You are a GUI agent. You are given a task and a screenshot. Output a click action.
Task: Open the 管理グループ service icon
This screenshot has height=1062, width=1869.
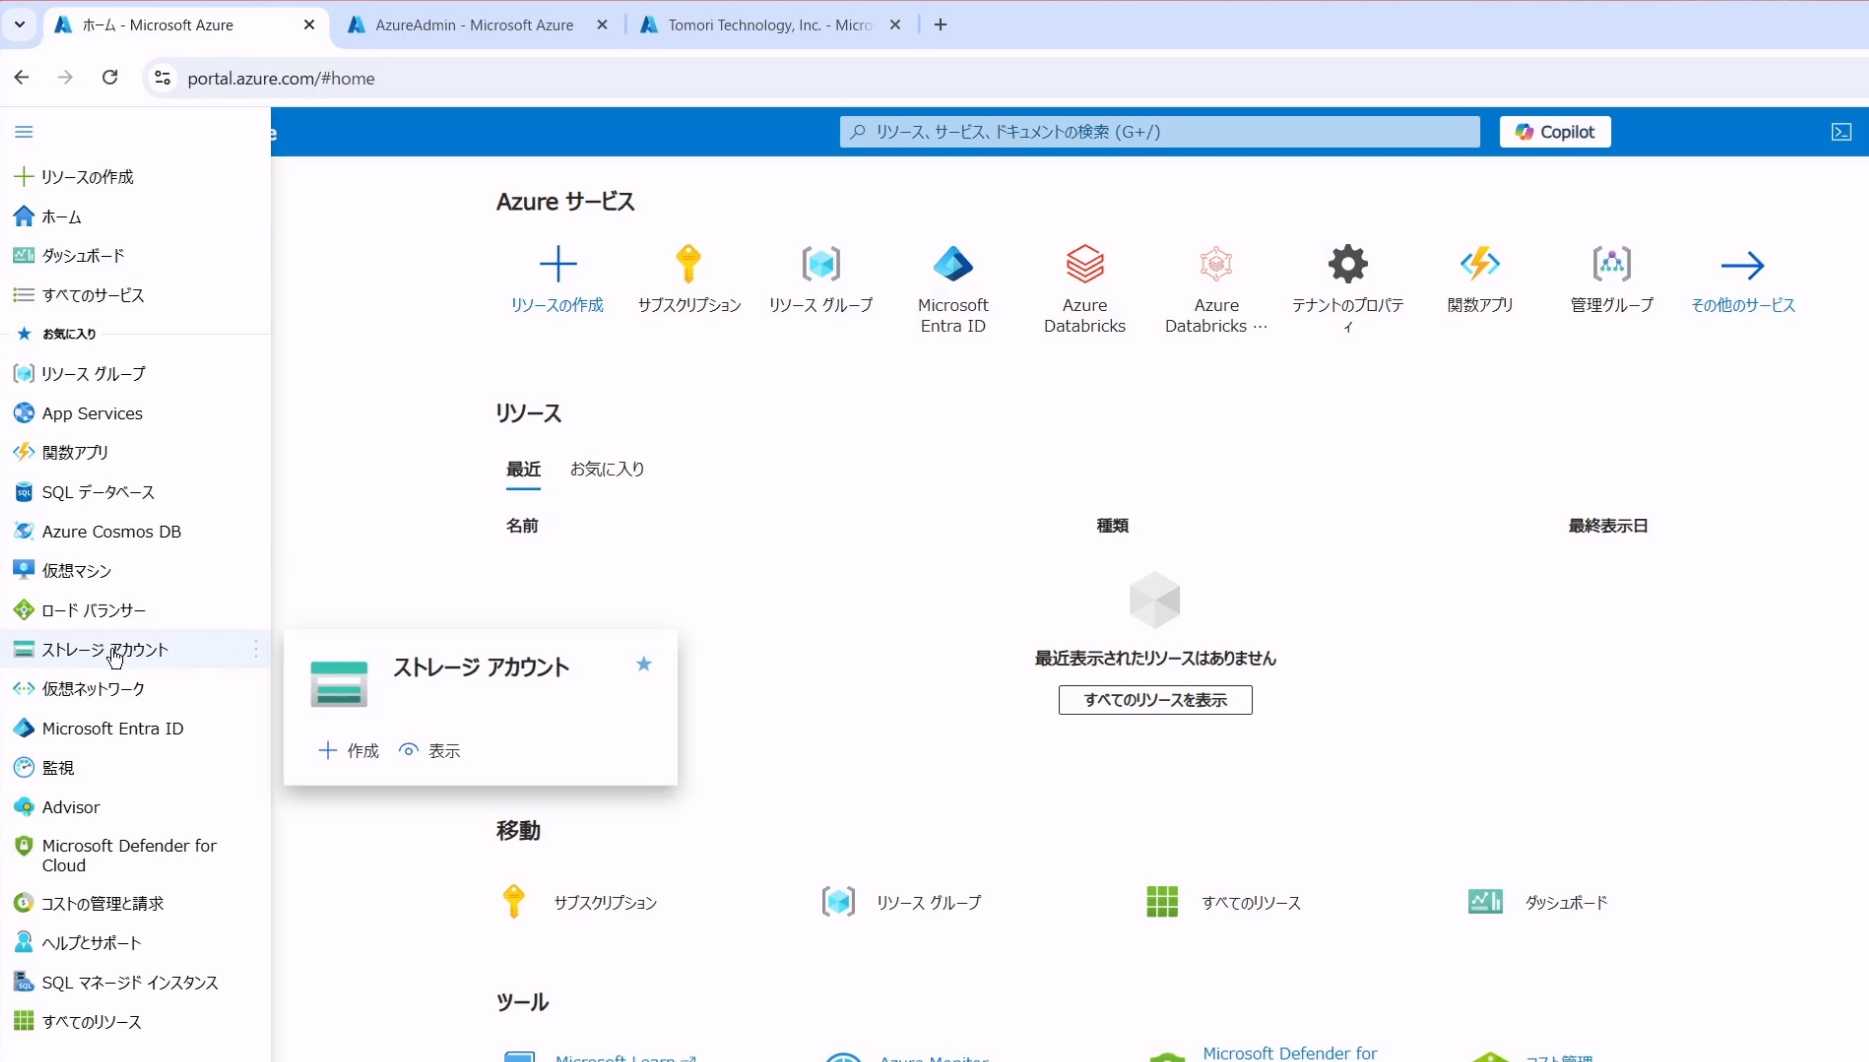tap(1611, 265)
